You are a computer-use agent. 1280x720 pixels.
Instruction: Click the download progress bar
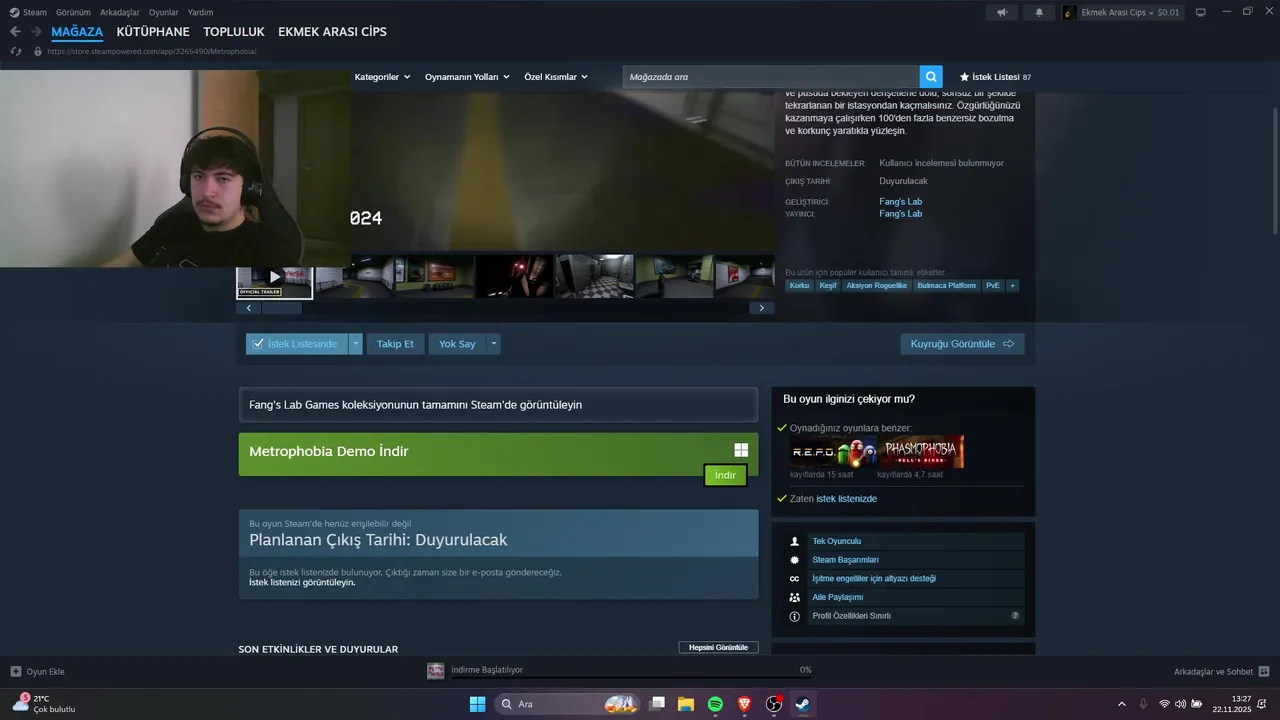[631, 680]
